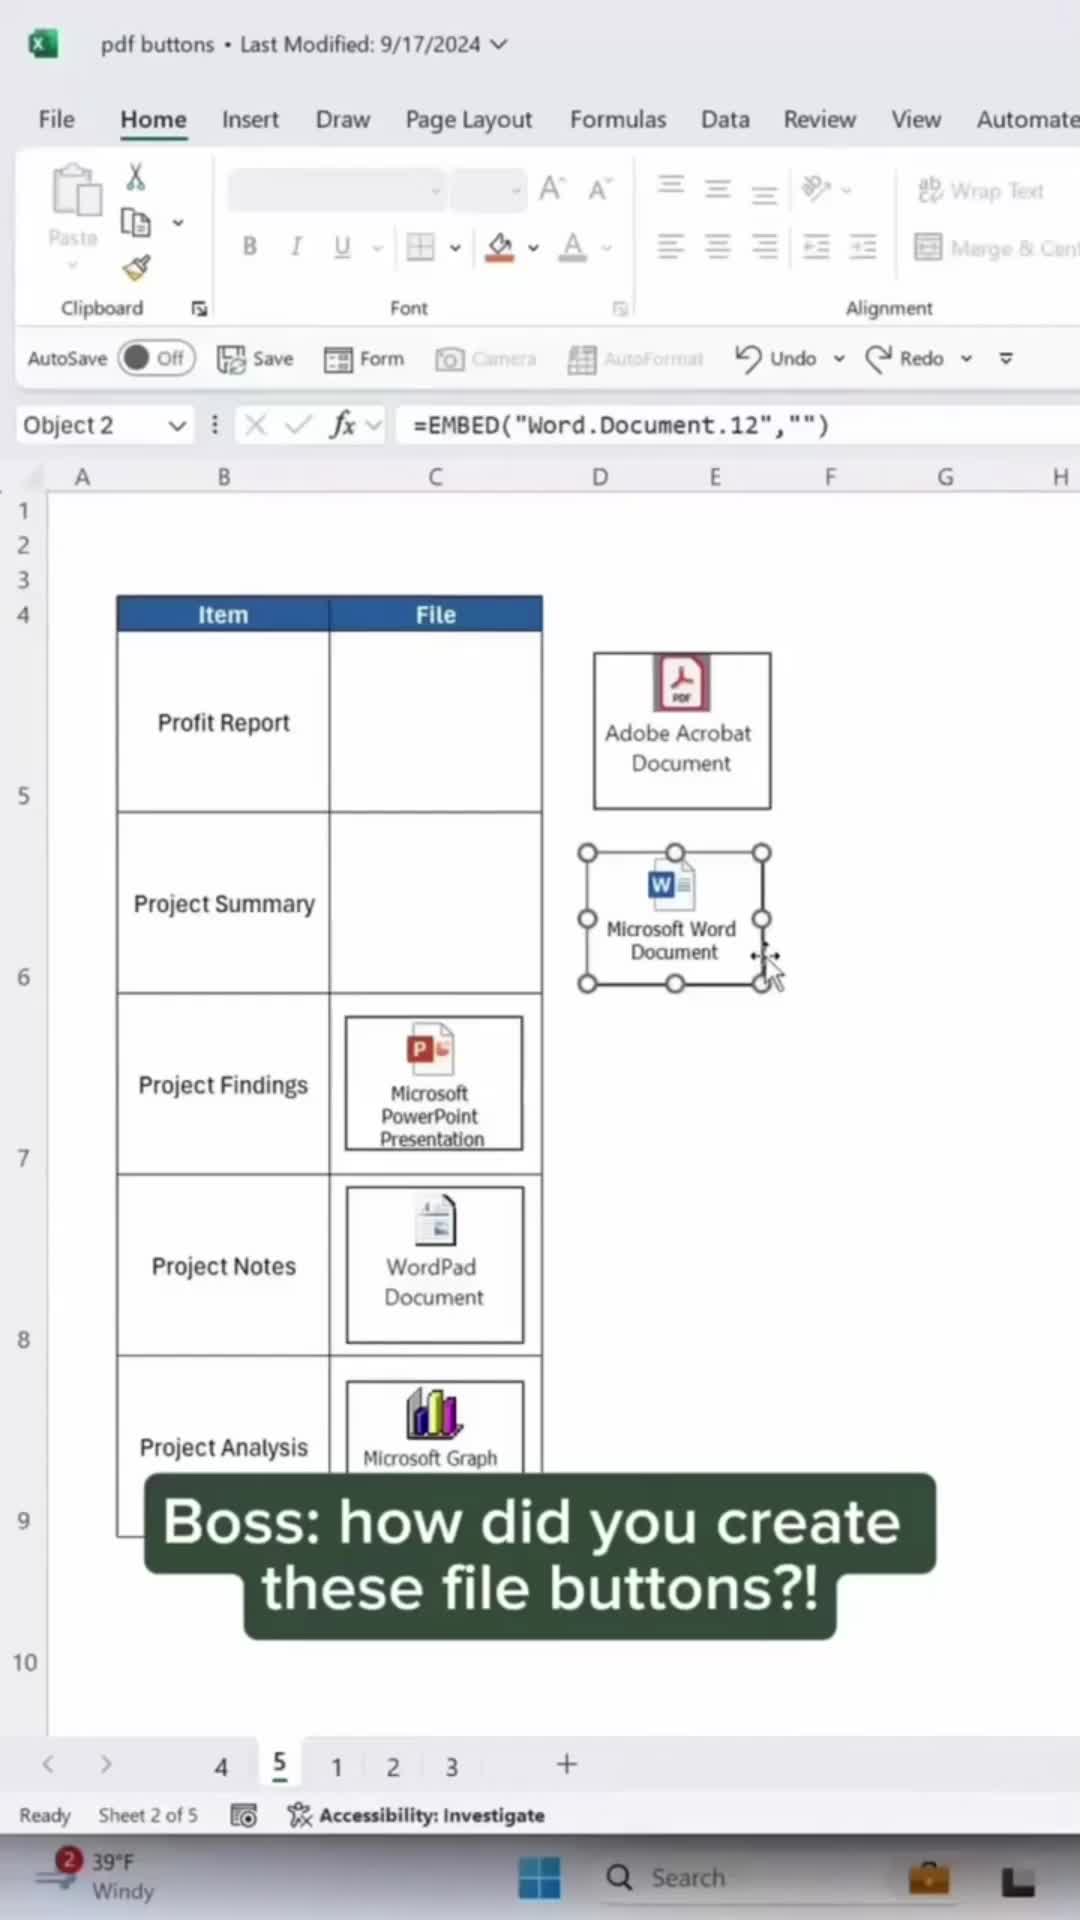Select the Adobe Acrobat Document object
Viewport: 1080px width, 1920px height.
(x=682, y=731)
